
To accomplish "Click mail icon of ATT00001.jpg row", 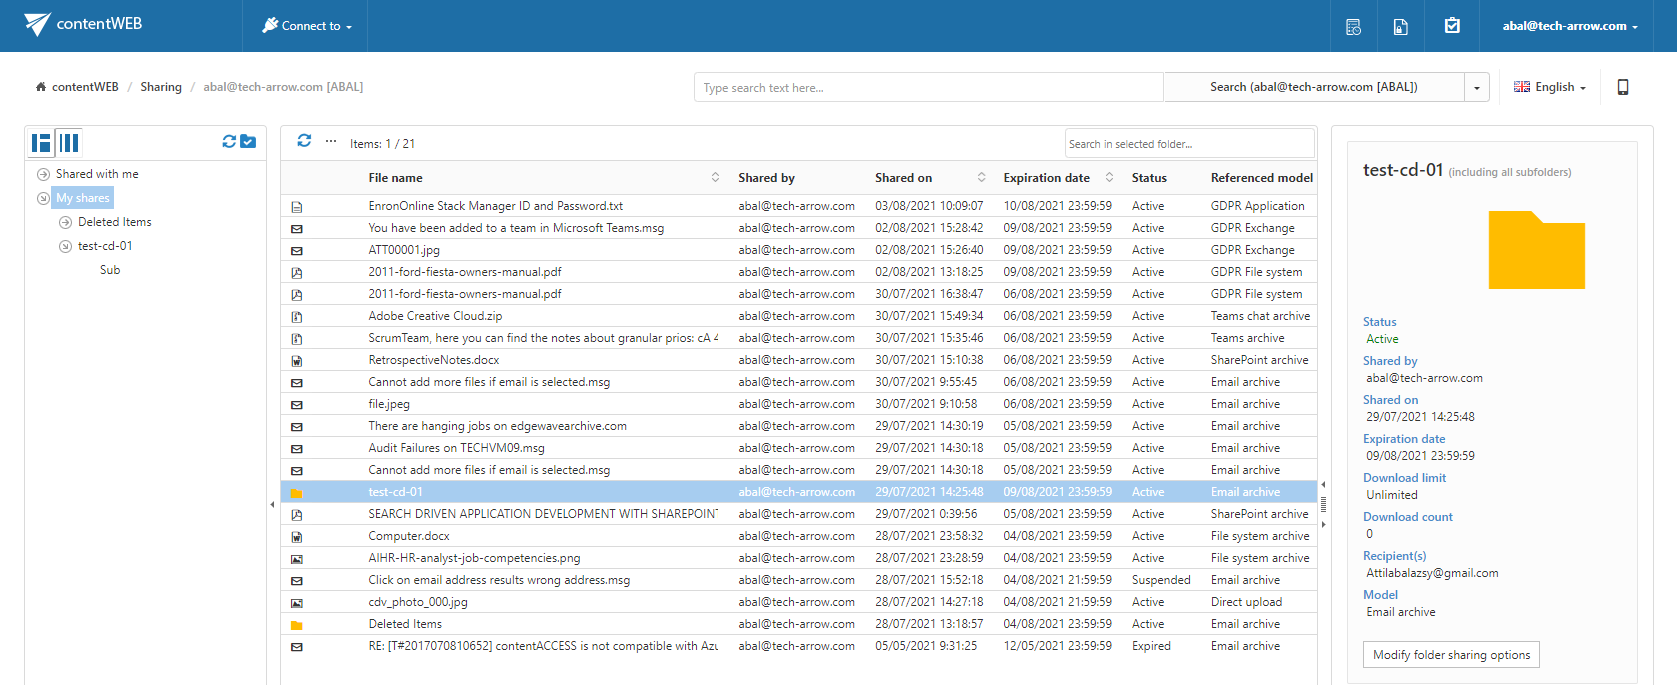I will (297, 251).
